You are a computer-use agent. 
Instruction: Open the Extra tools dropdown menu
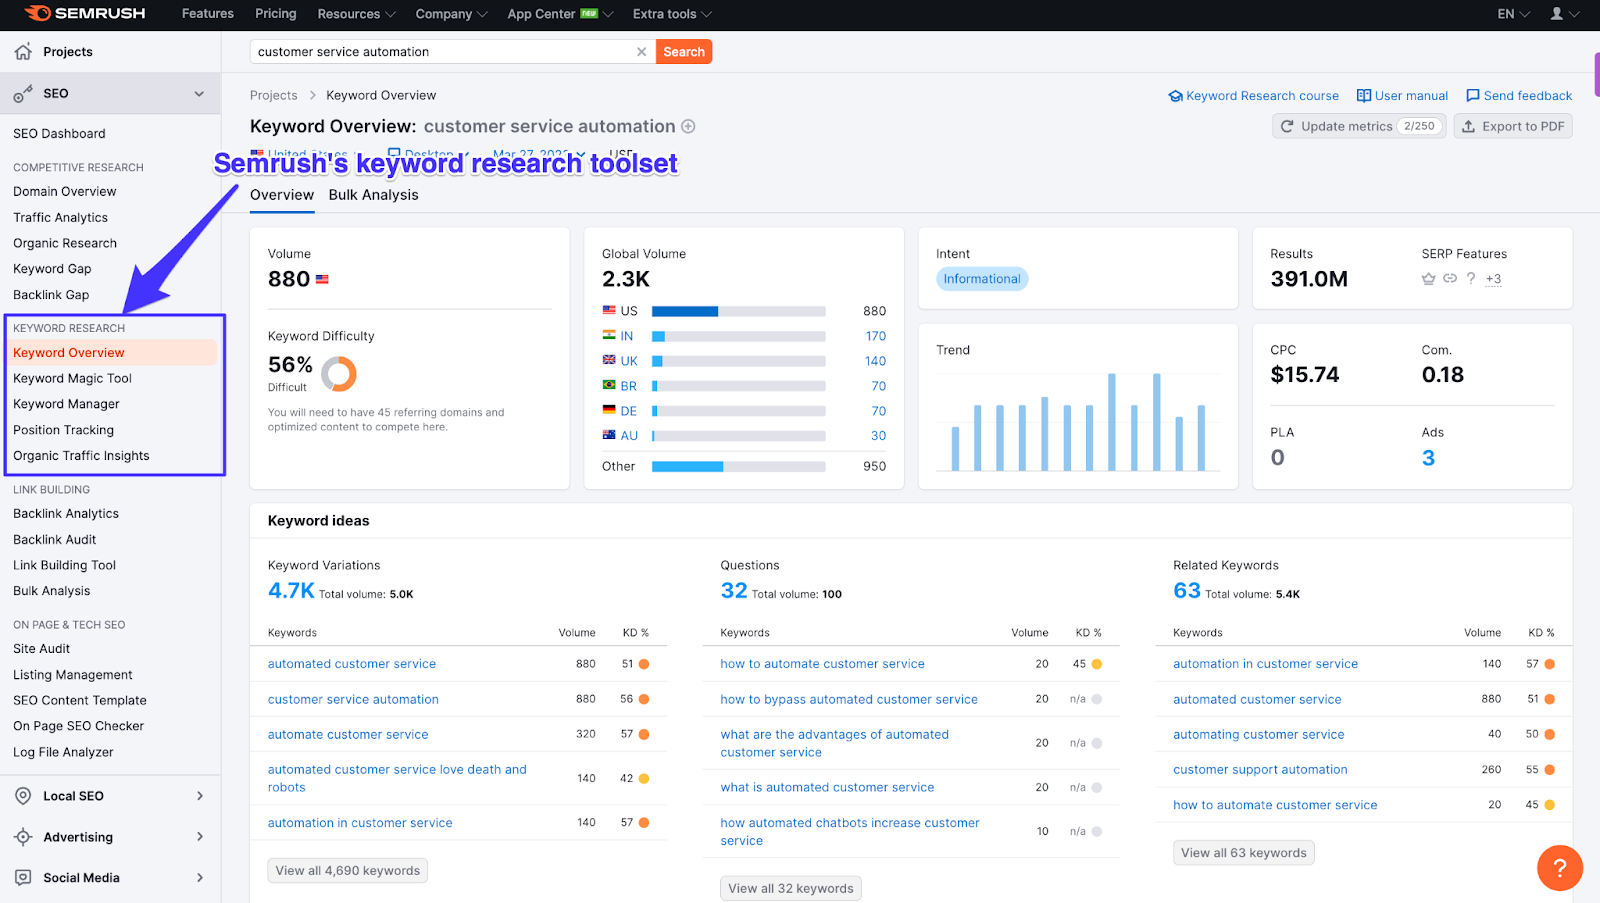coord(672,14)
